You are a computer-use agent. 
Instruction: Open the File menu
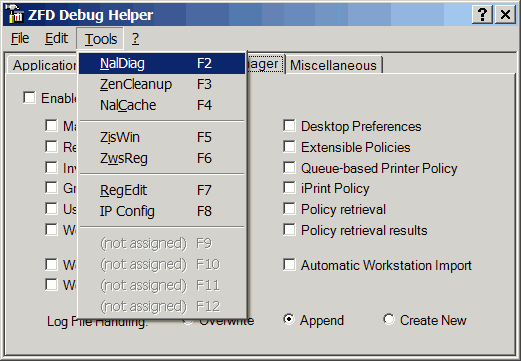point(20,38)
